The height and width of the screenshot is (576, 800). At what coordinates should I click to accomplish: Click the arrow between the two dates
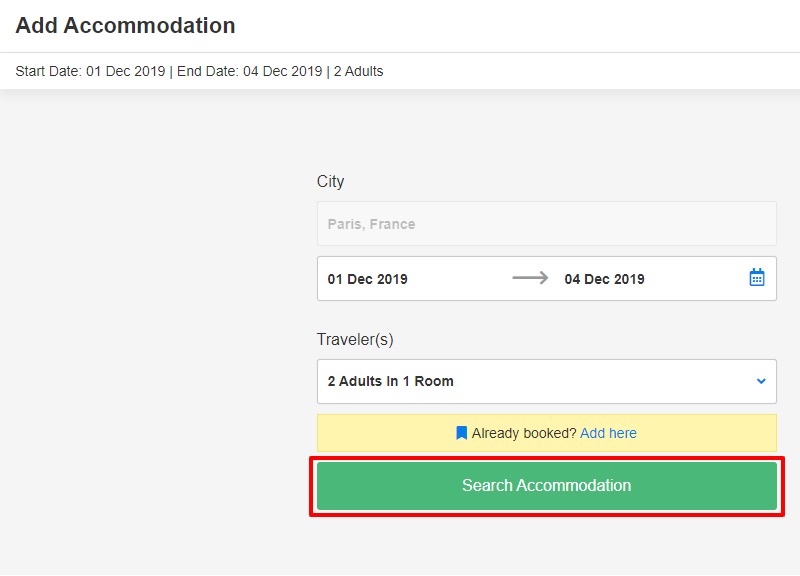(x=530, y=279)
